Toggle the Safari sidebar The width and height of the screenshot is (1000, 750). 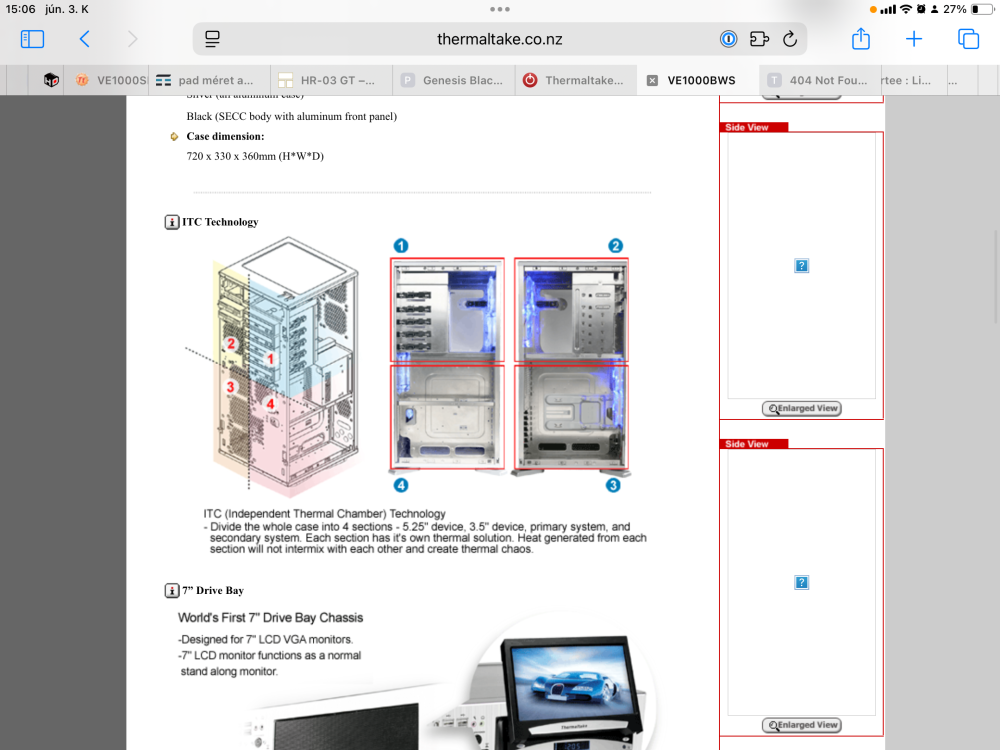pos(32,39)
